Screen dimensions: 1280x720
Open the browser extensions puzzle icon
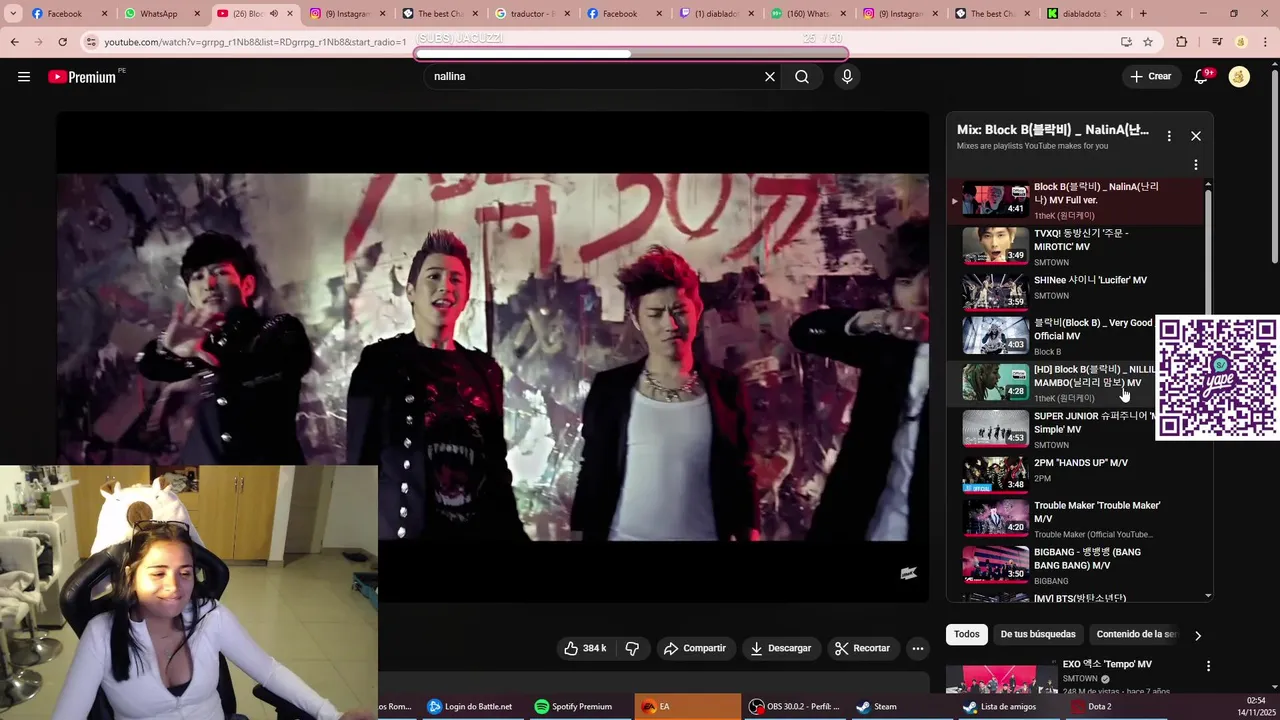tap(1182, 42)
